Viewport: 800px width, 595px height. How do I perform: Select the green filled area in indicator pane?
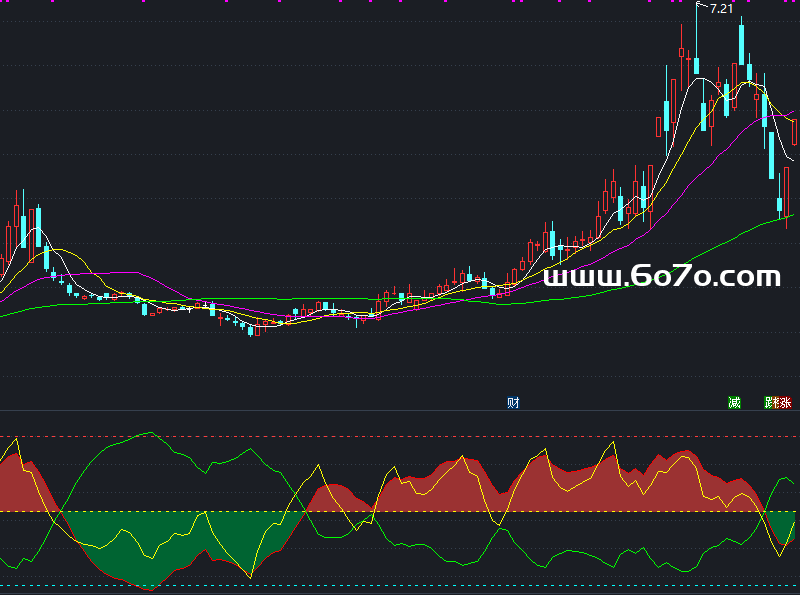click(x=150, y=545)
